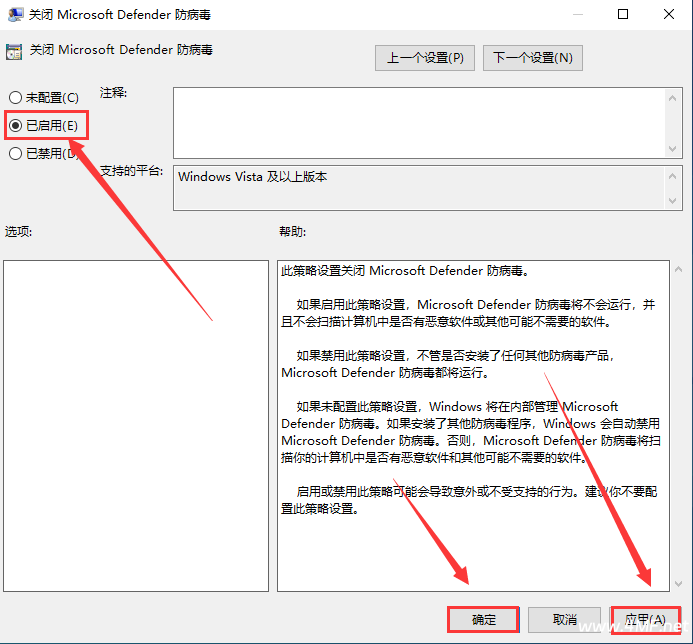
Task: Go to next setting with 下一个设置(N)
Action: [532, 58]
